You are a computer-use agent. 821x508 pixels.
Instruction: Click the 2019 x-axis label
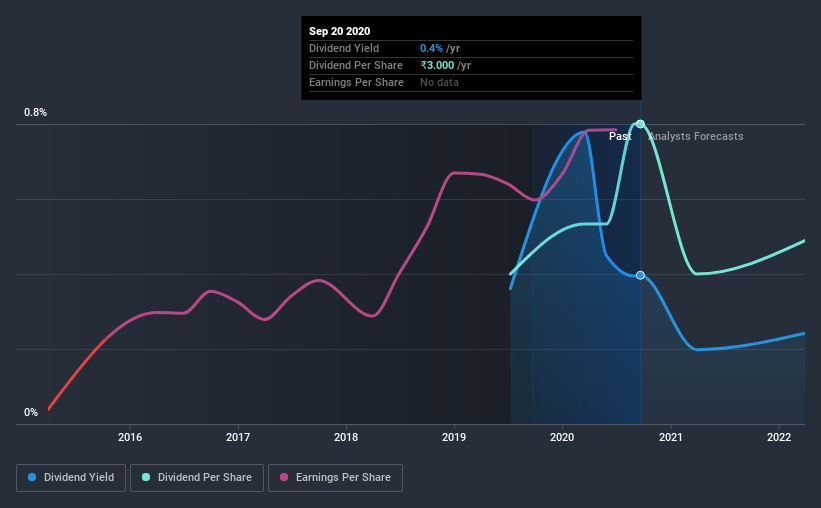click(454, 437)
